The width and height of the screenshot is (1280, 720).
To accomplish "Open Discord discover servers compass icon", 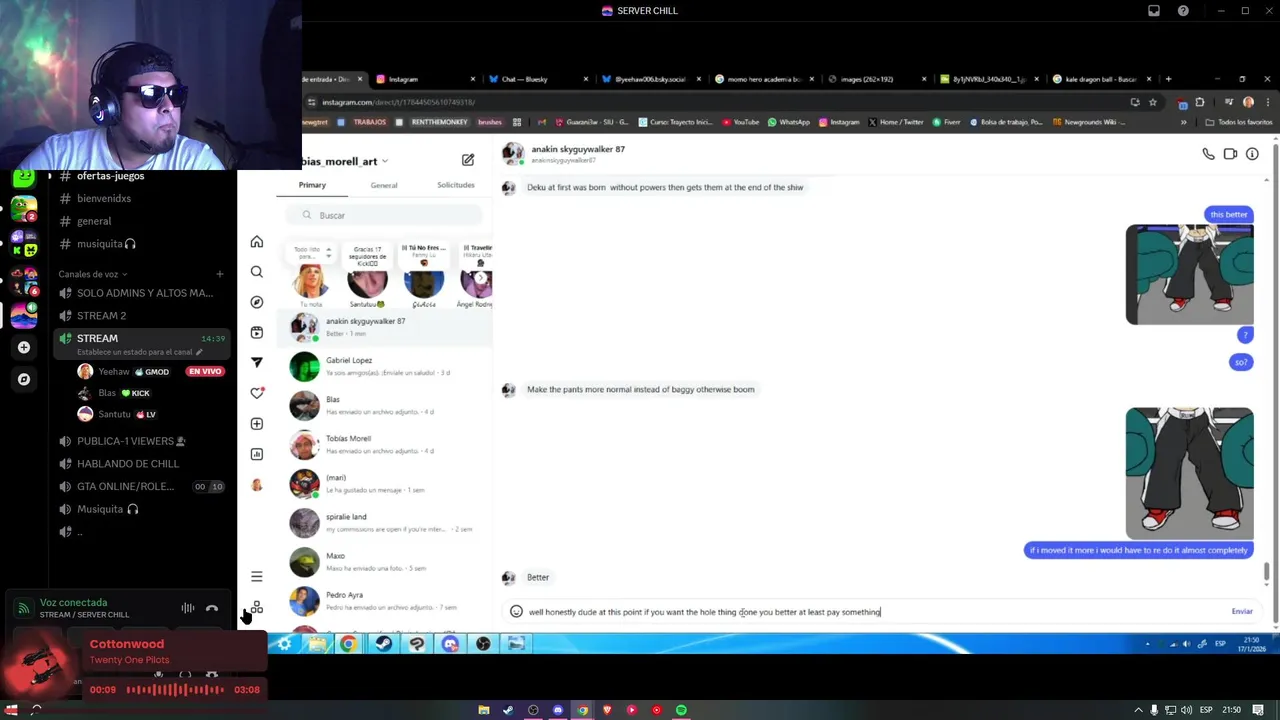I will pyautogui.click(x=24, y=379).
